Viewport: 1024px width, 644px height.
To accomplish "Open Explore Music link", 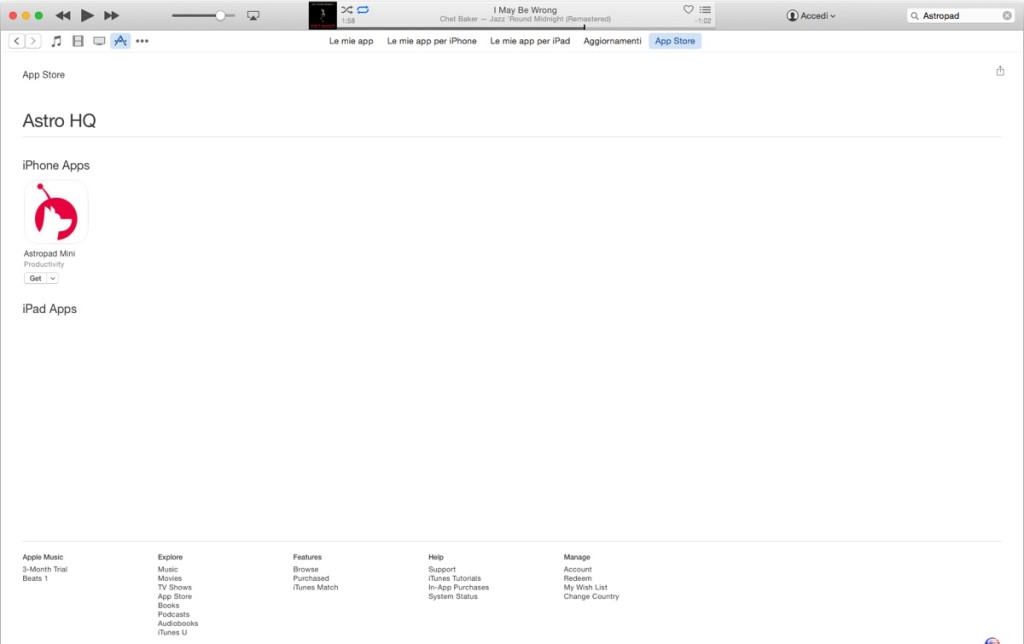I will pyautogui.click(x=168, y=570).
